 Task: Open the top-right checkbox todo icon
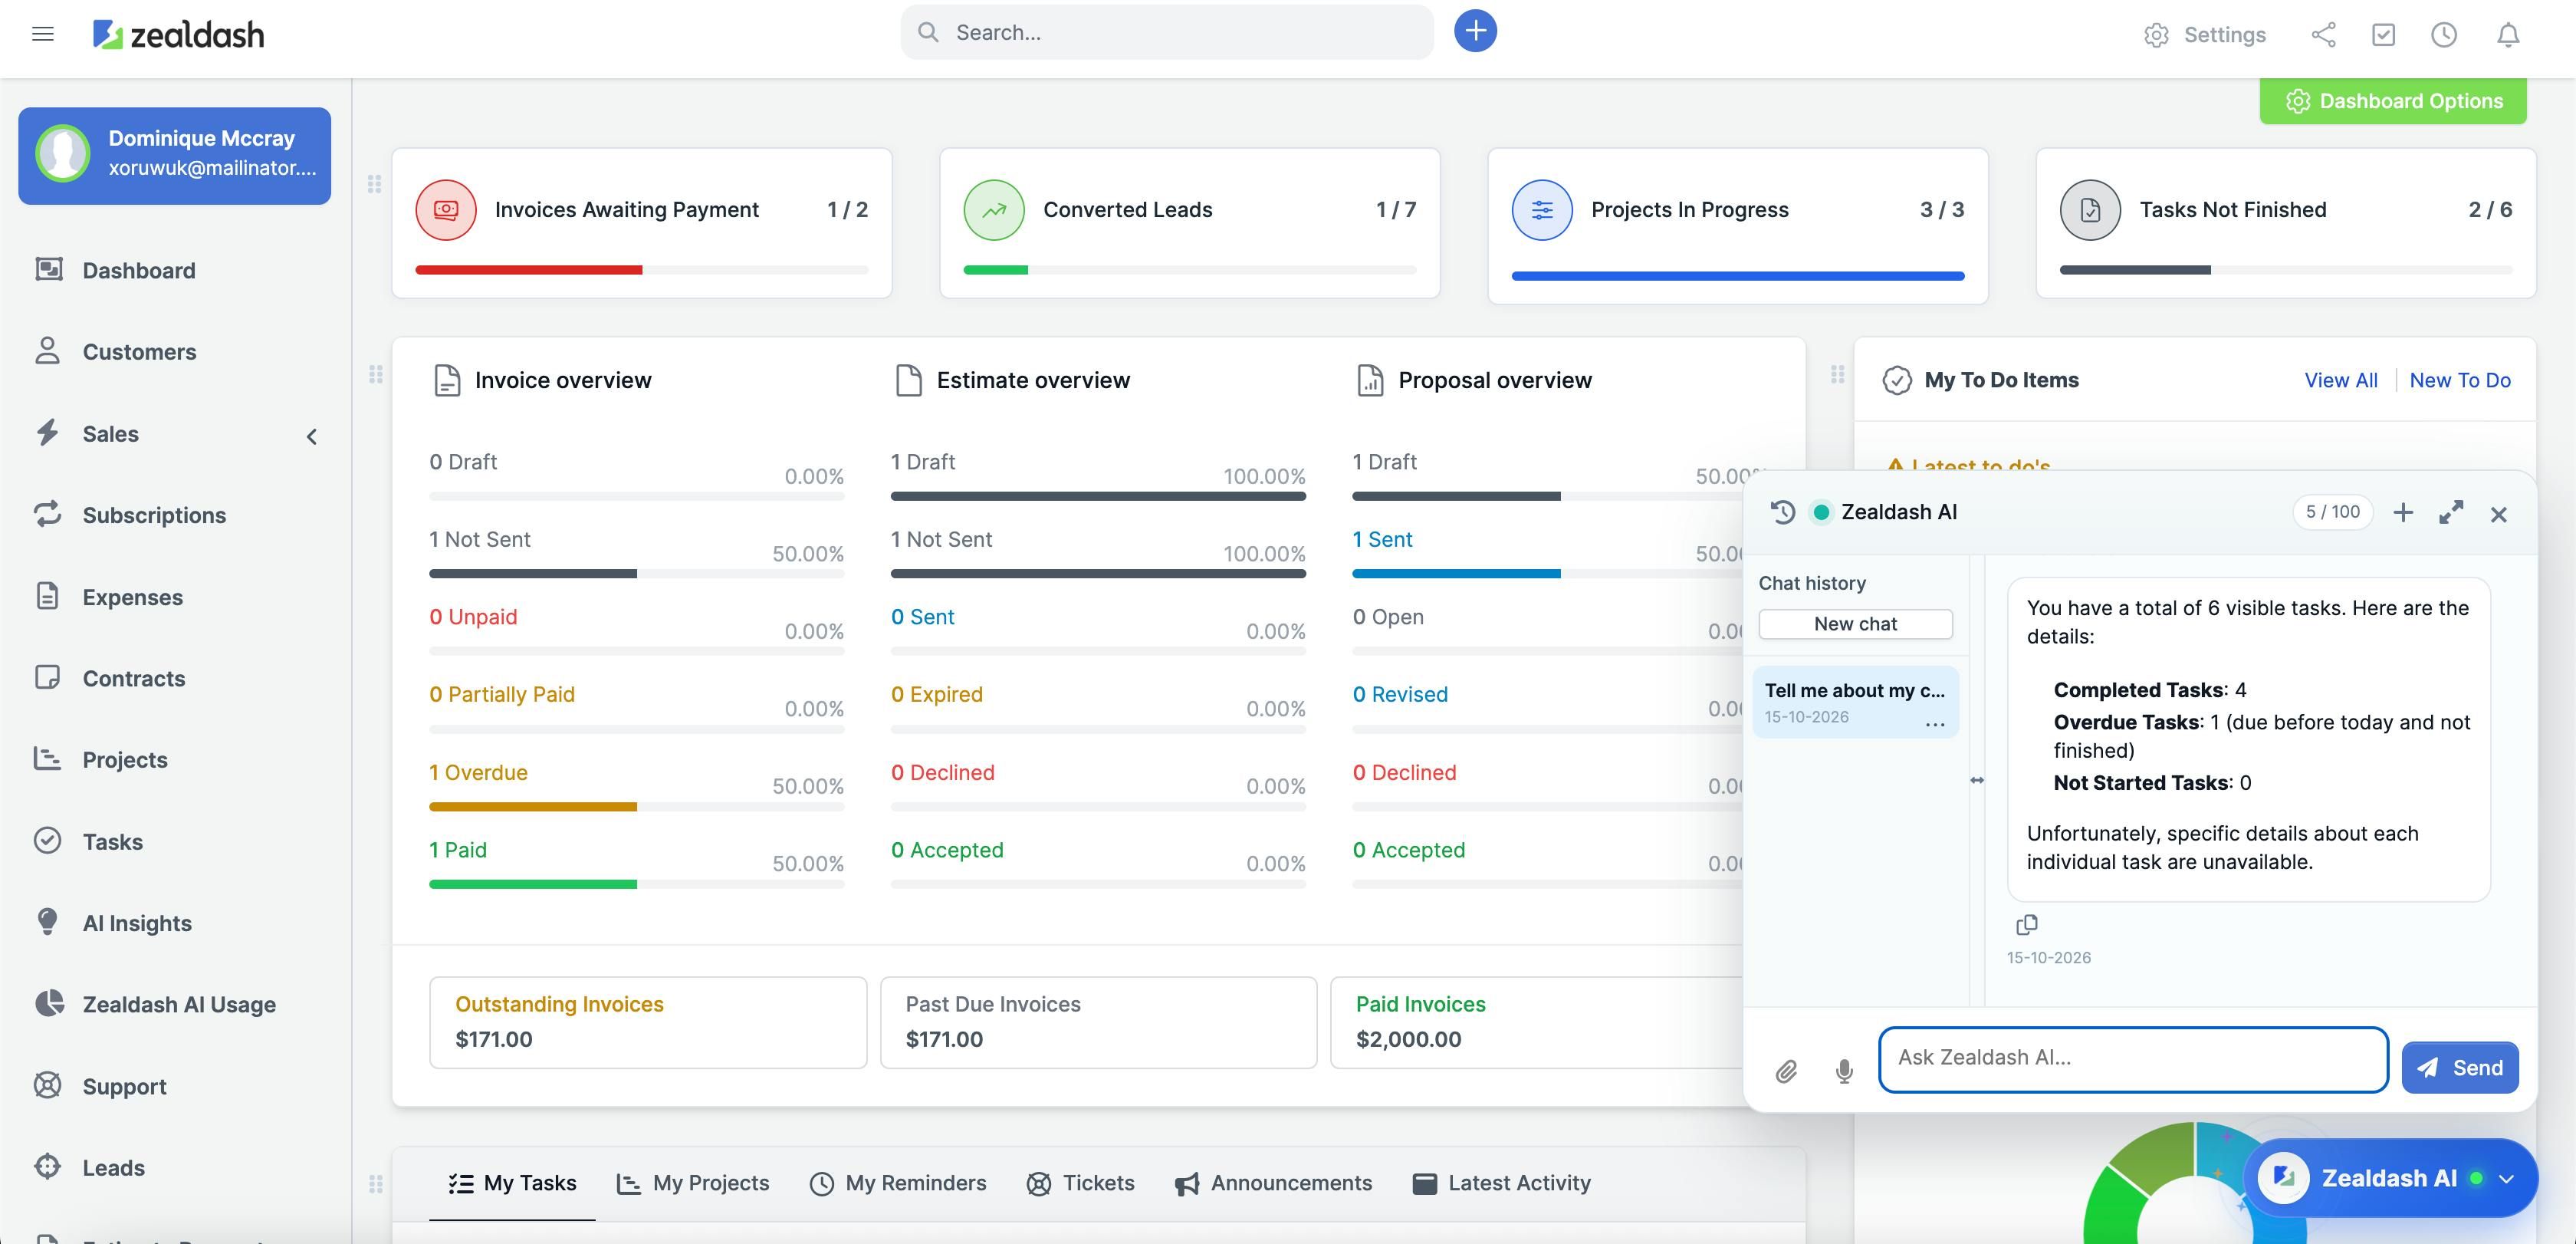2383,35
